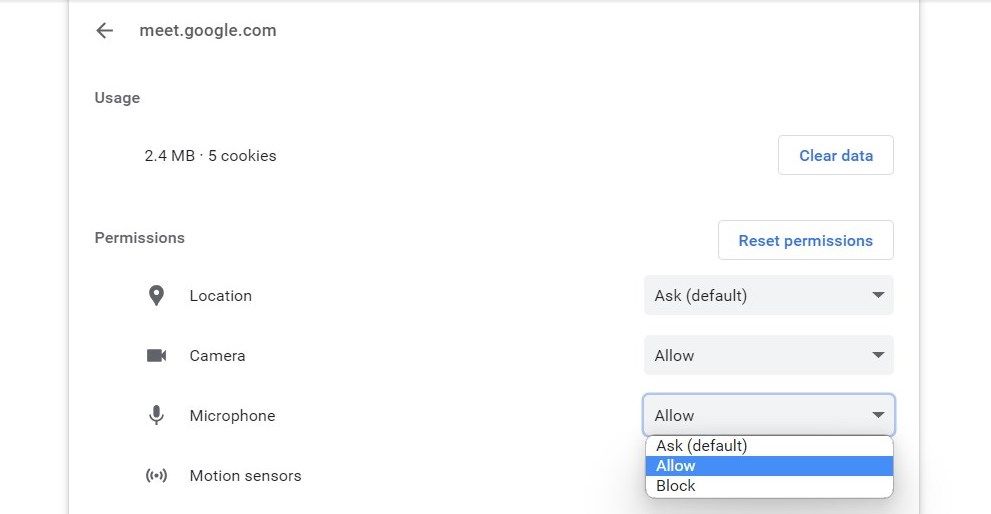
Task: Collapse the Microphone permission dropdown
Action: coord(768,416)
